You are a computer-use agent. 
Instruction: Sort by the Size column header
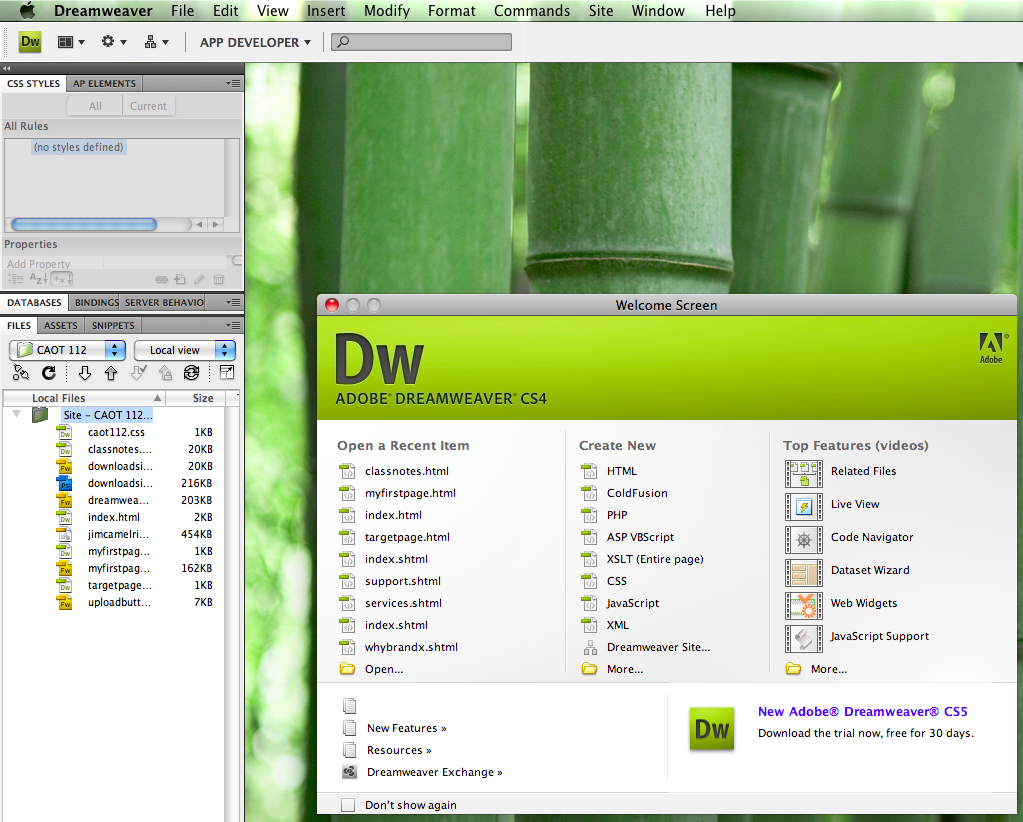[196, 398]
